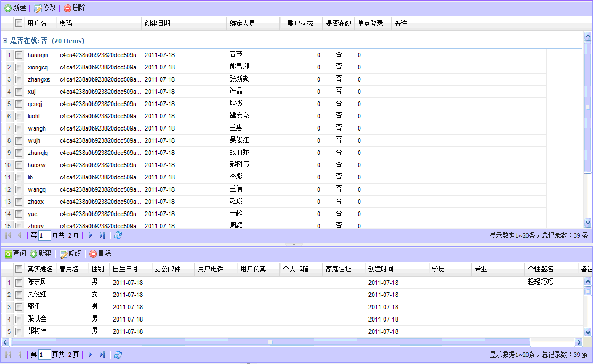Click gender cell in lower grid row 2
Screen dimensions: 593x364
[94, 294]
